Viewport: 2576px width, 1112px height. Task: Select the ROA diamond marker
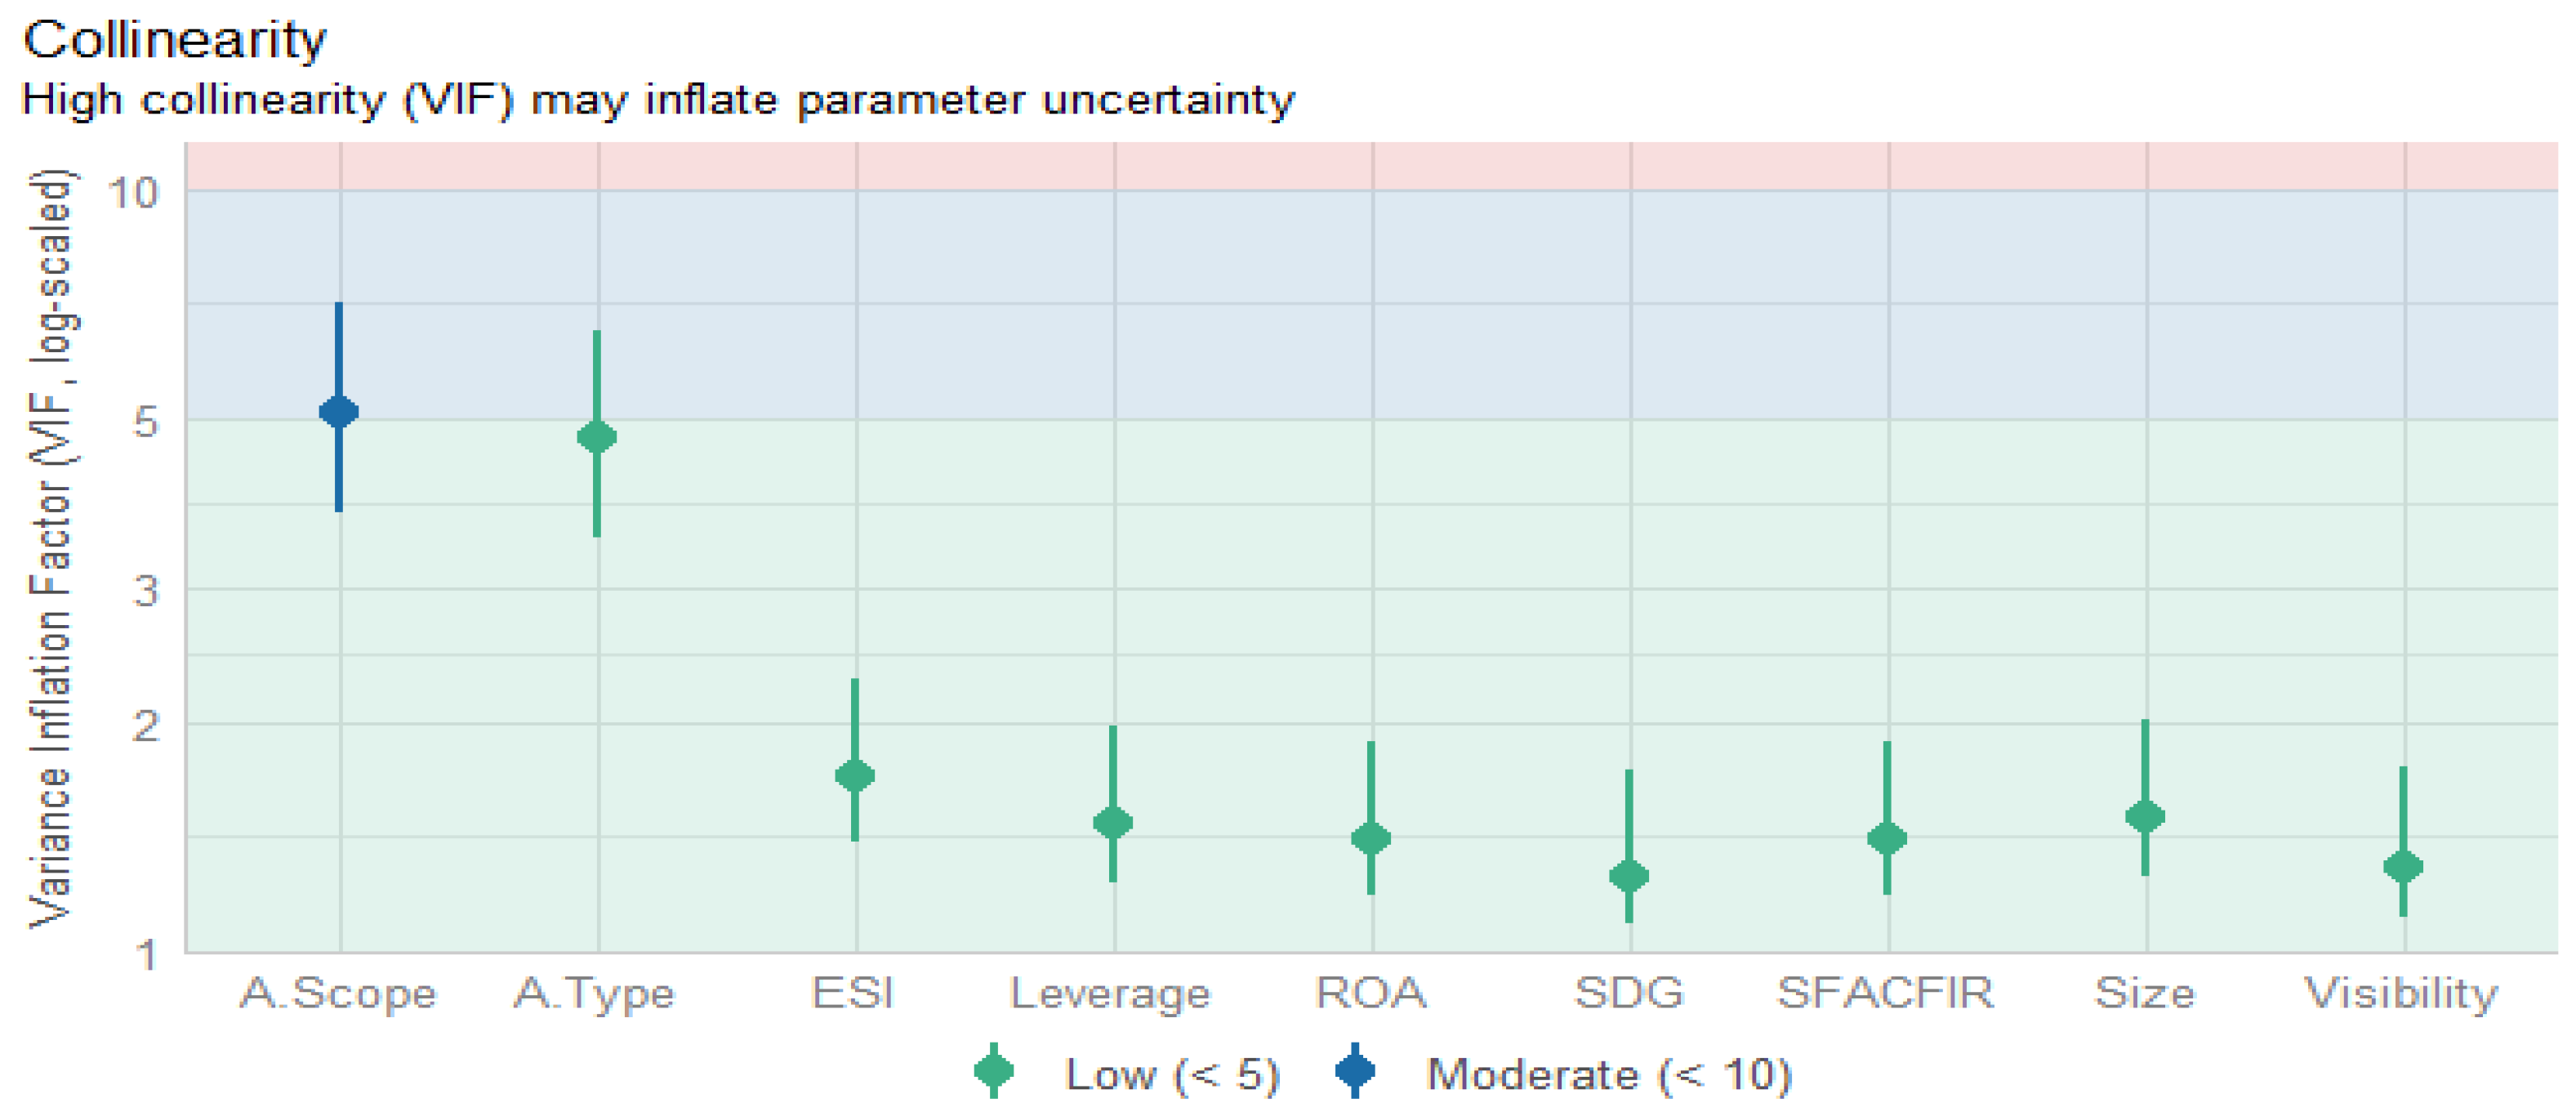click(x=1371, y=838)
